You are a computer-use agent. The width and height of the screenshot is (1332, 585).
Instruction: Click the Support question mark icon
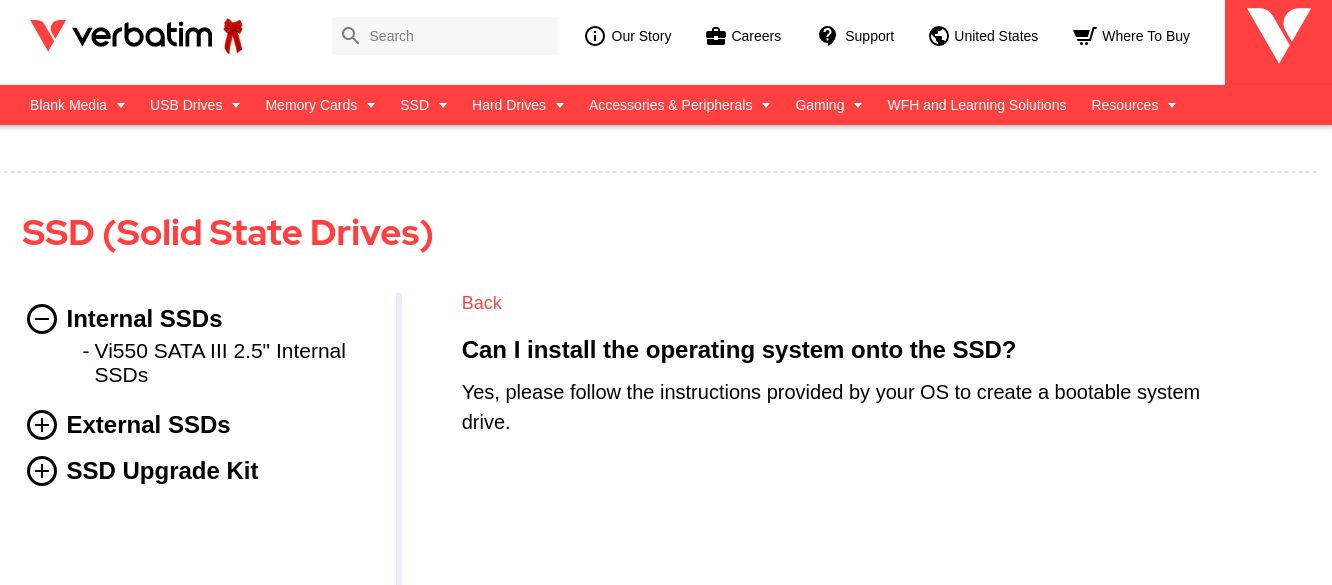coord(827,36)
